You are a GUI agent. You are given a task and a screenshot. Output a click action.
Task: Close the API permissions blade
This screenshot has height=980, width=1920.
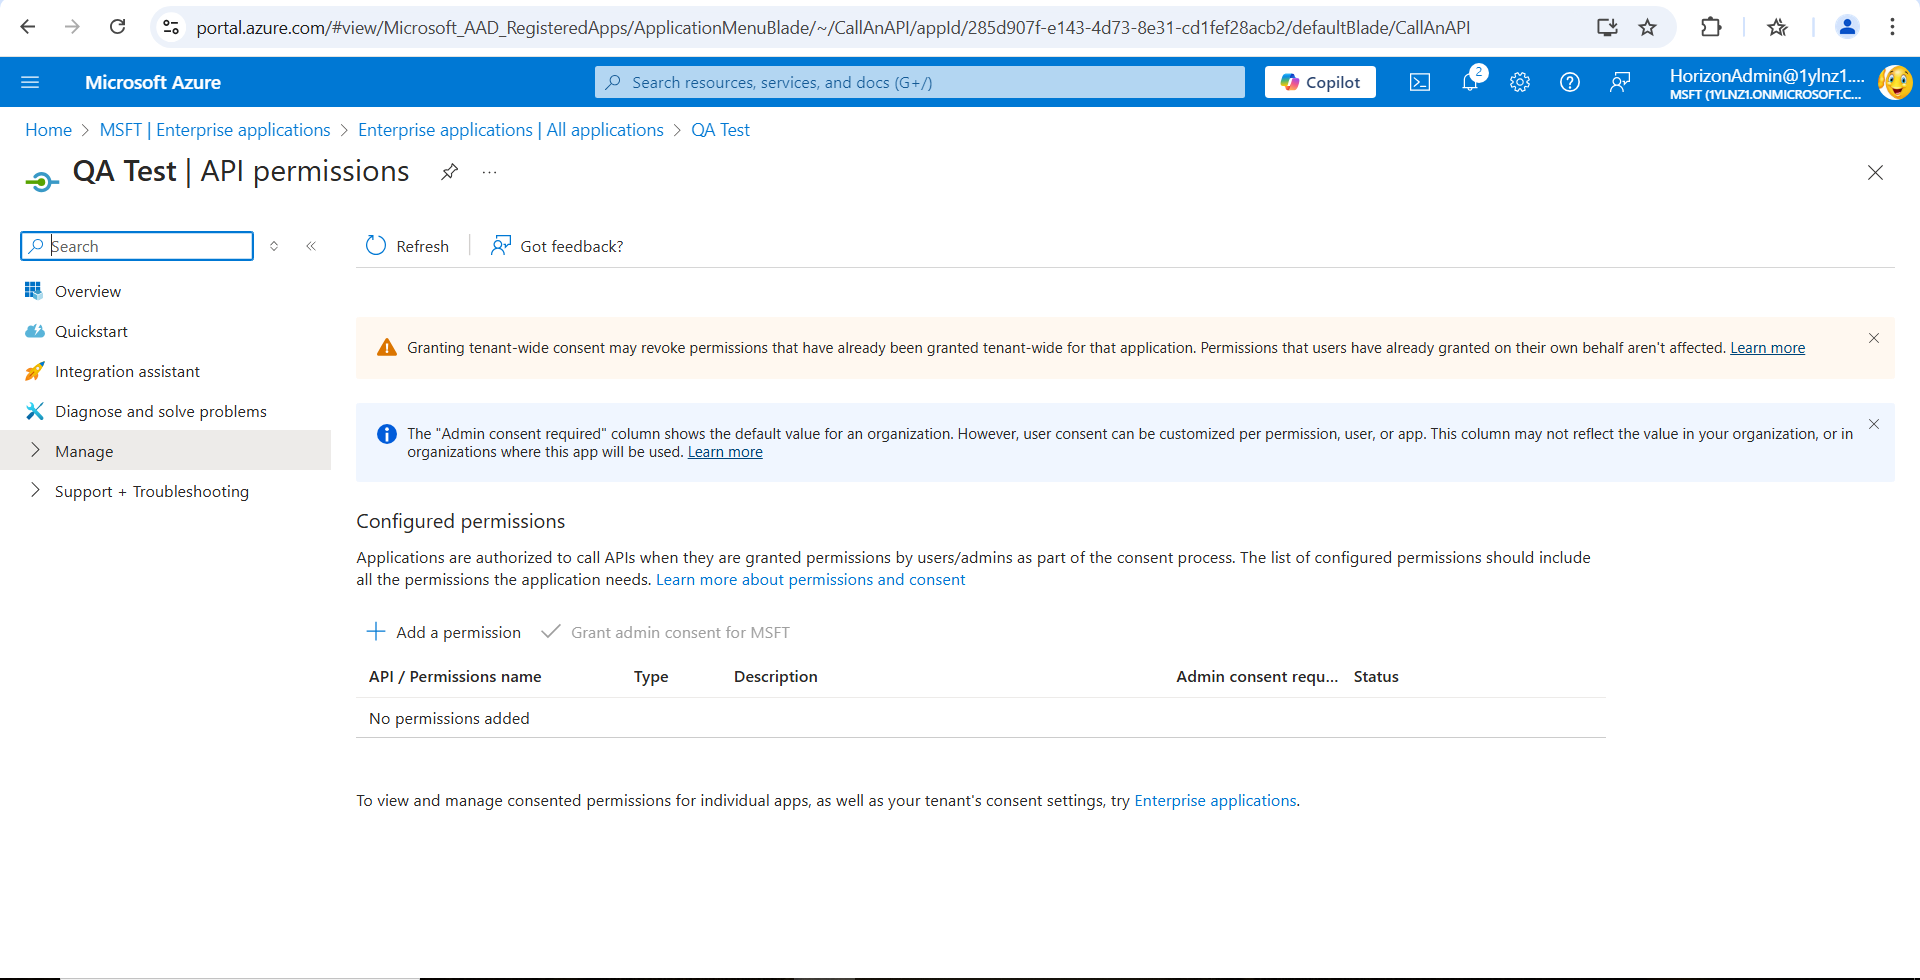[1875, 173]
